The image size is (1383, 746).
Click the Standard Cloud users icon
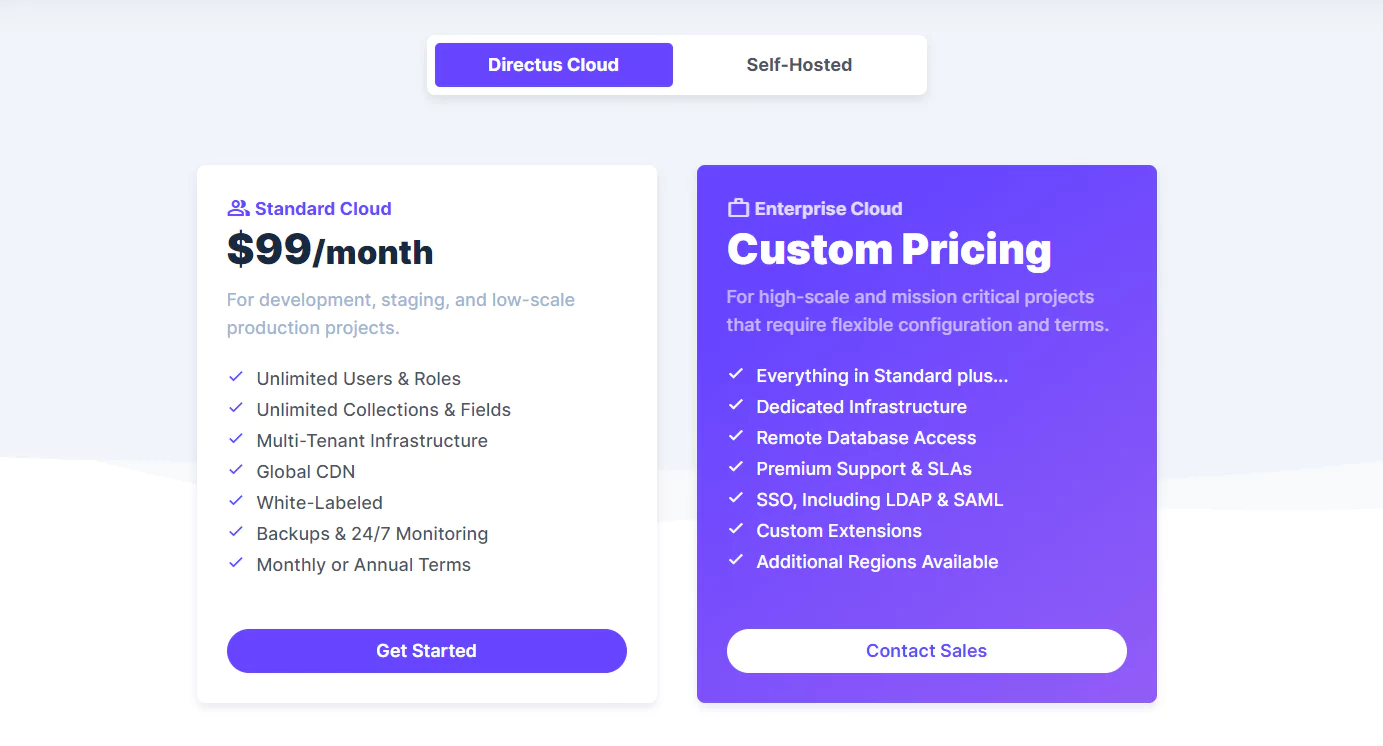point(238,208)
